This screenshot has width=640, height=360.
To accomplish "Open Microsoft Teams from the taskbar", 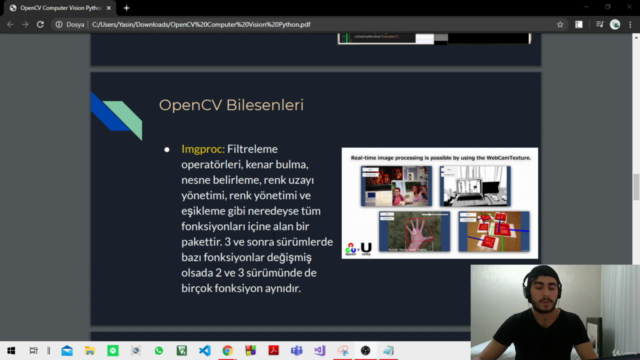I will click(297, 351).
